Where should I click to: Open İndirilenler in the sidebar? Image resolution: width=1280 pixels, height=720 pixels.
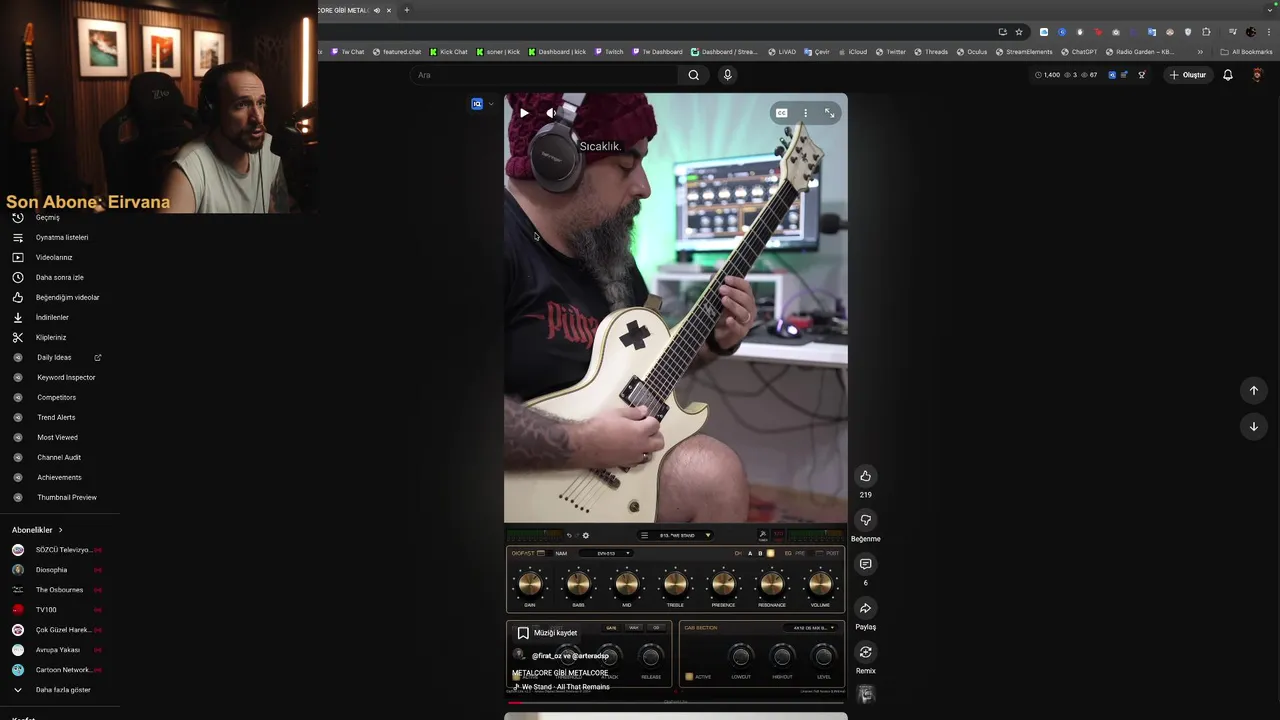click(60, 317)
